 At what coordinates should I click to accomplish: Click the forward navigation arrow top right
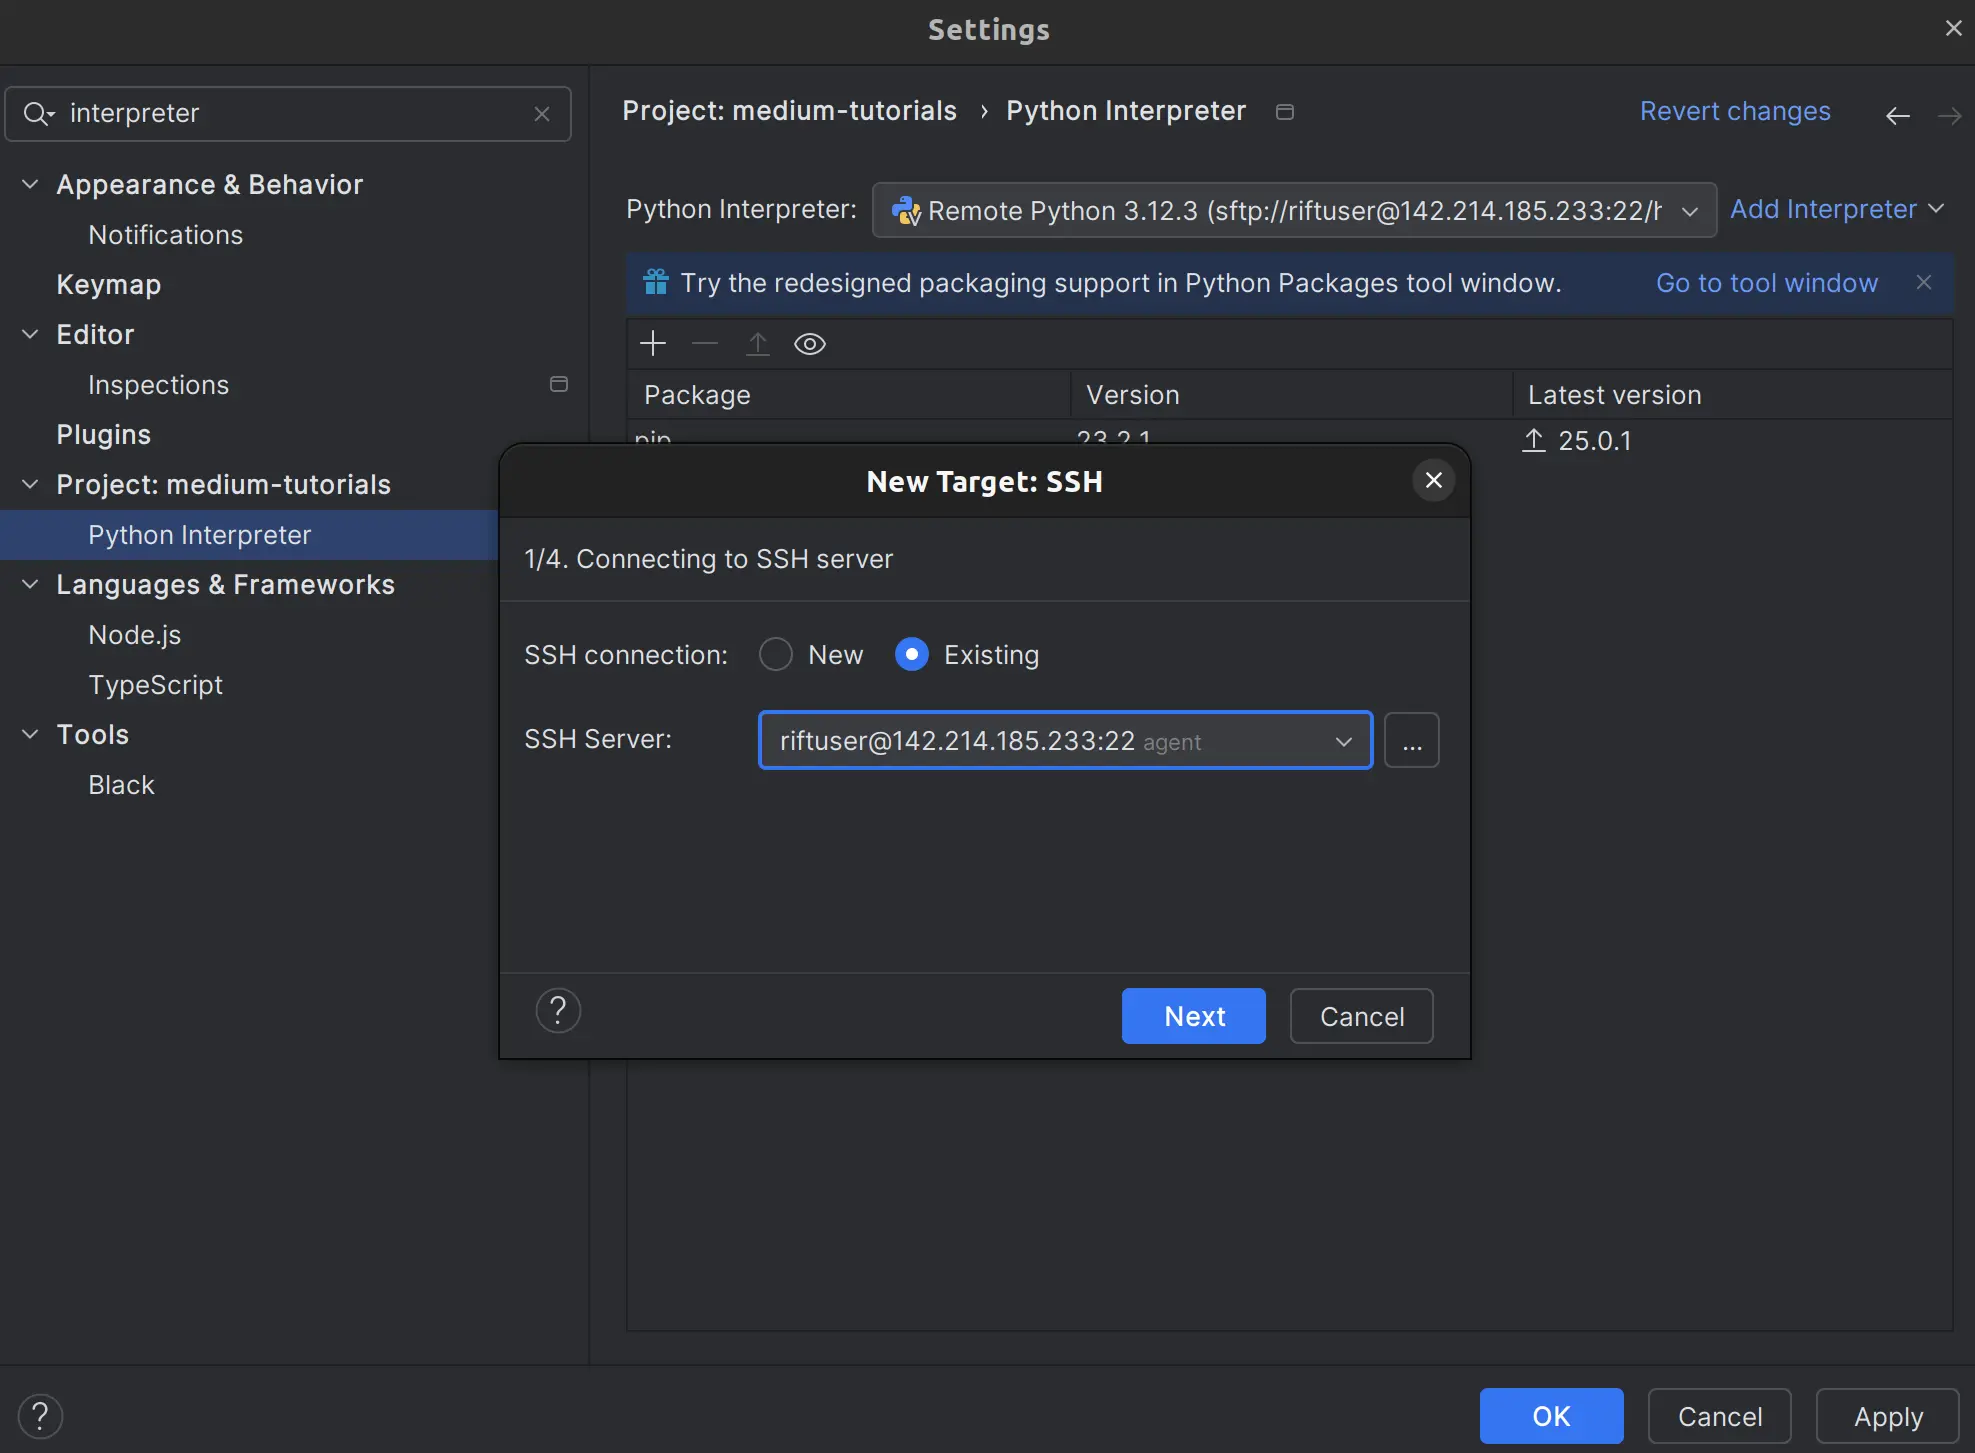(x=1949, y=114)
